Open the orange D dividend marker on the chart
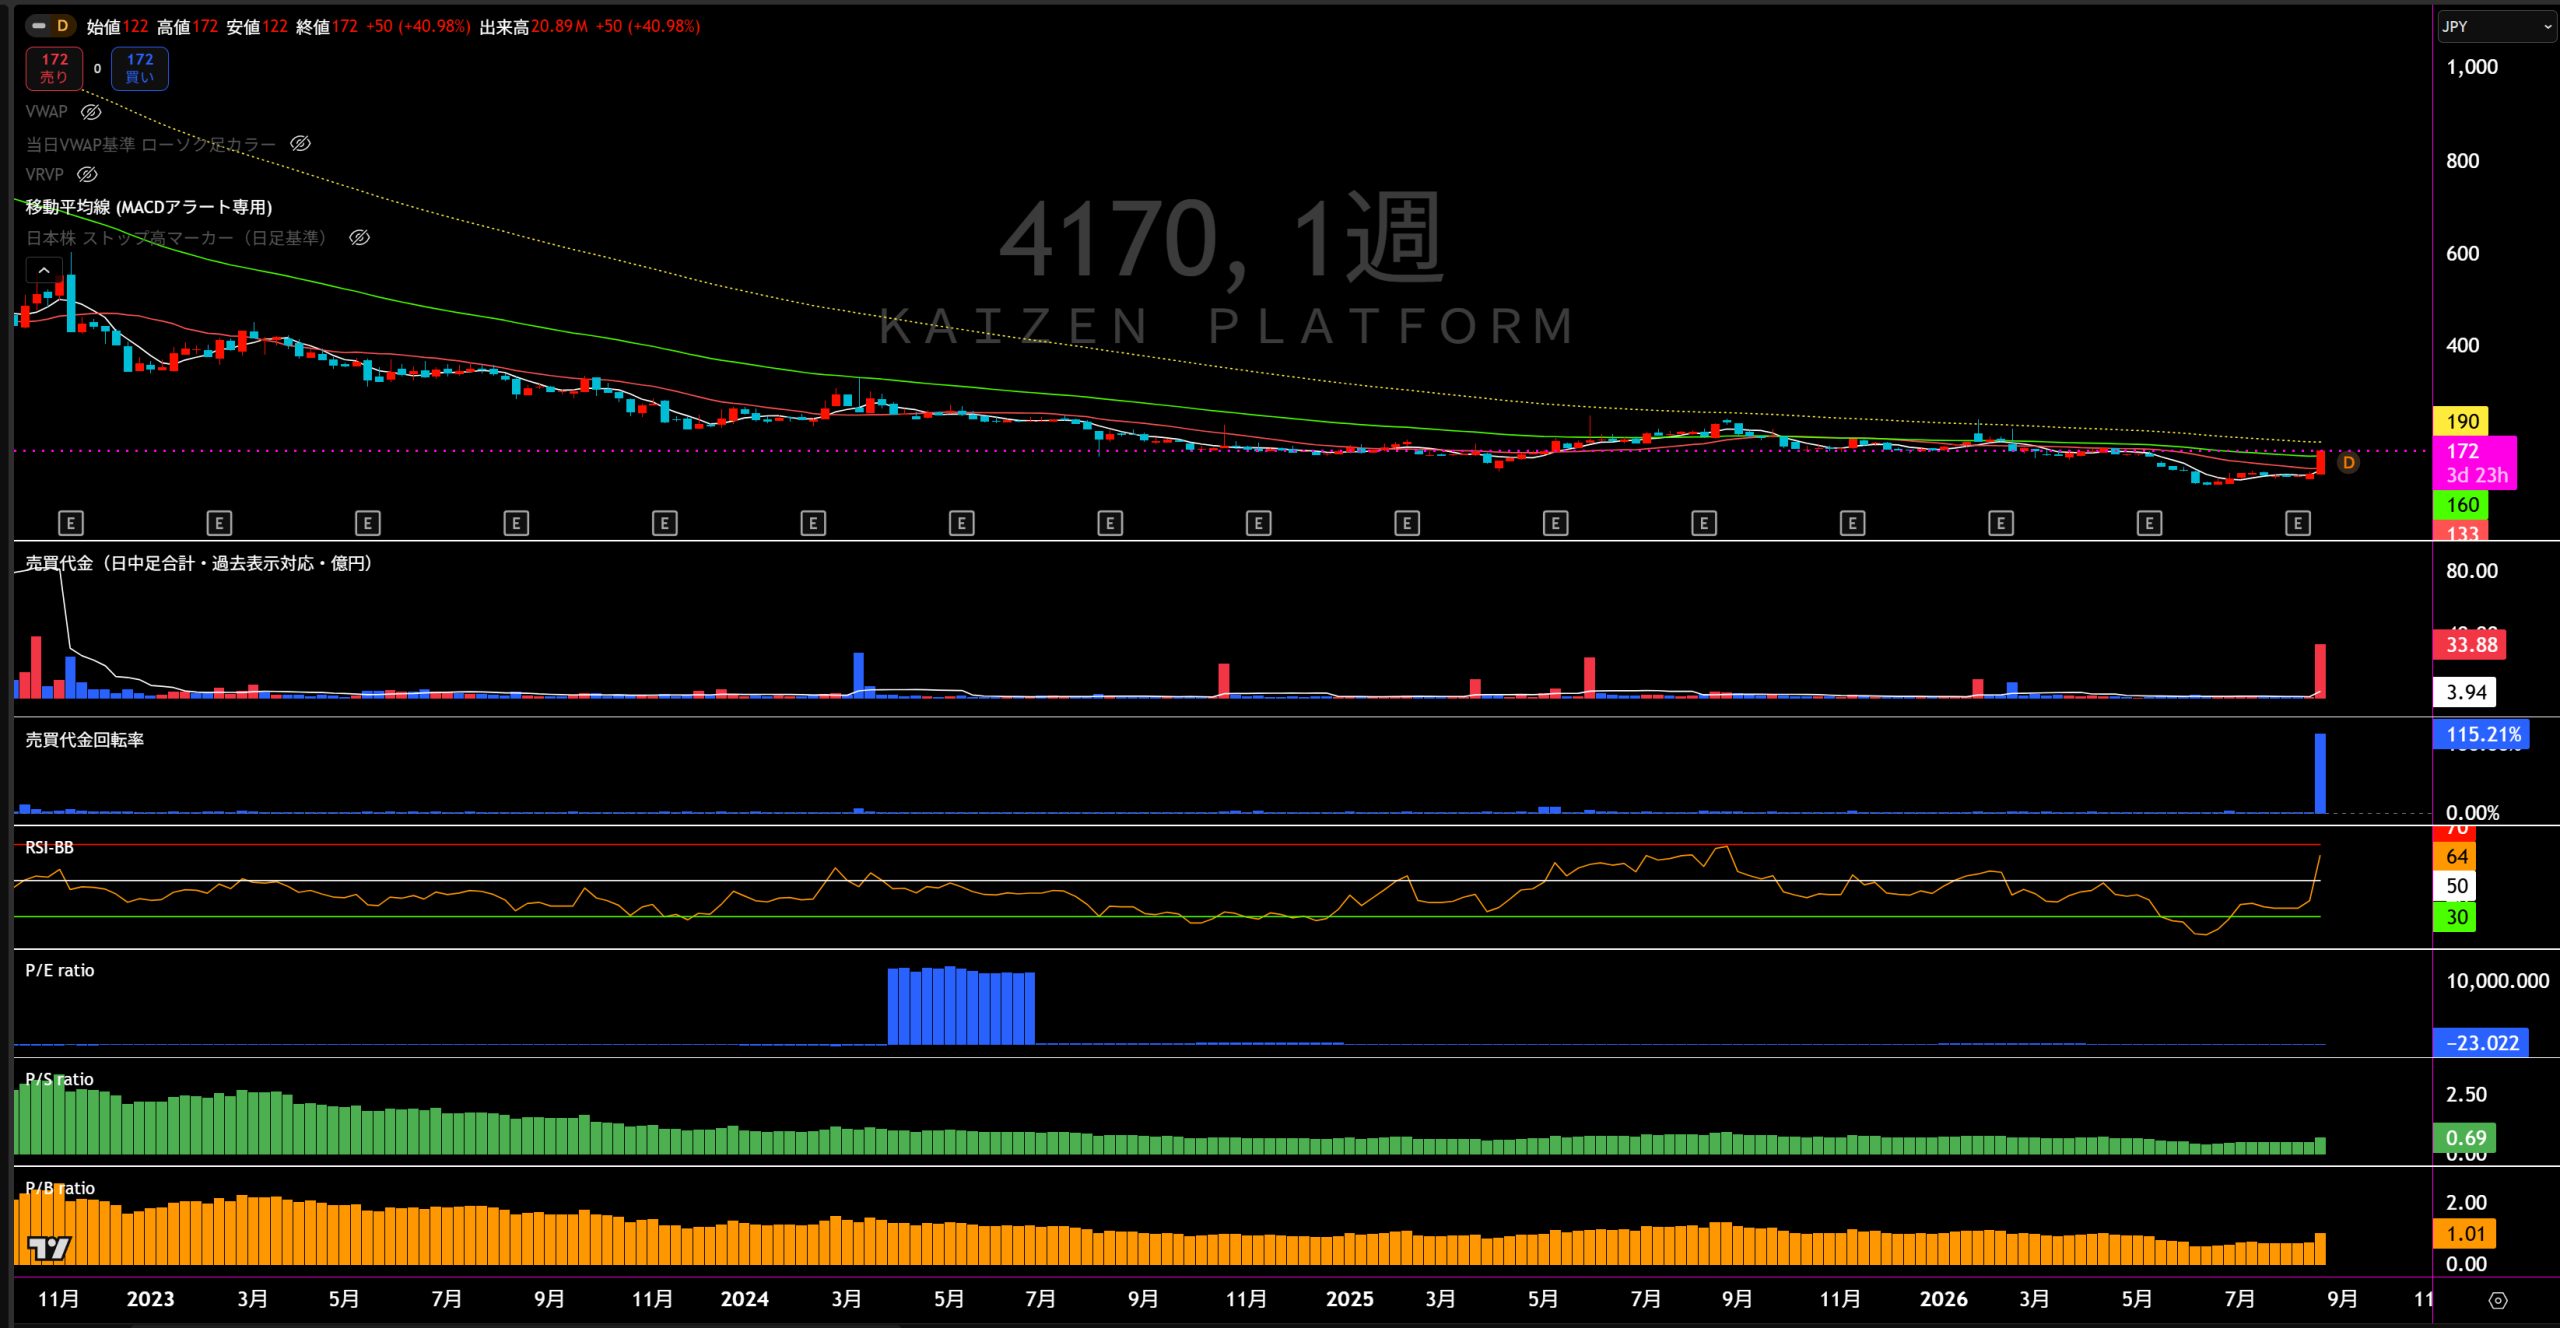The height and width of the screenshot is (1328, 2560). (2349, 462)
